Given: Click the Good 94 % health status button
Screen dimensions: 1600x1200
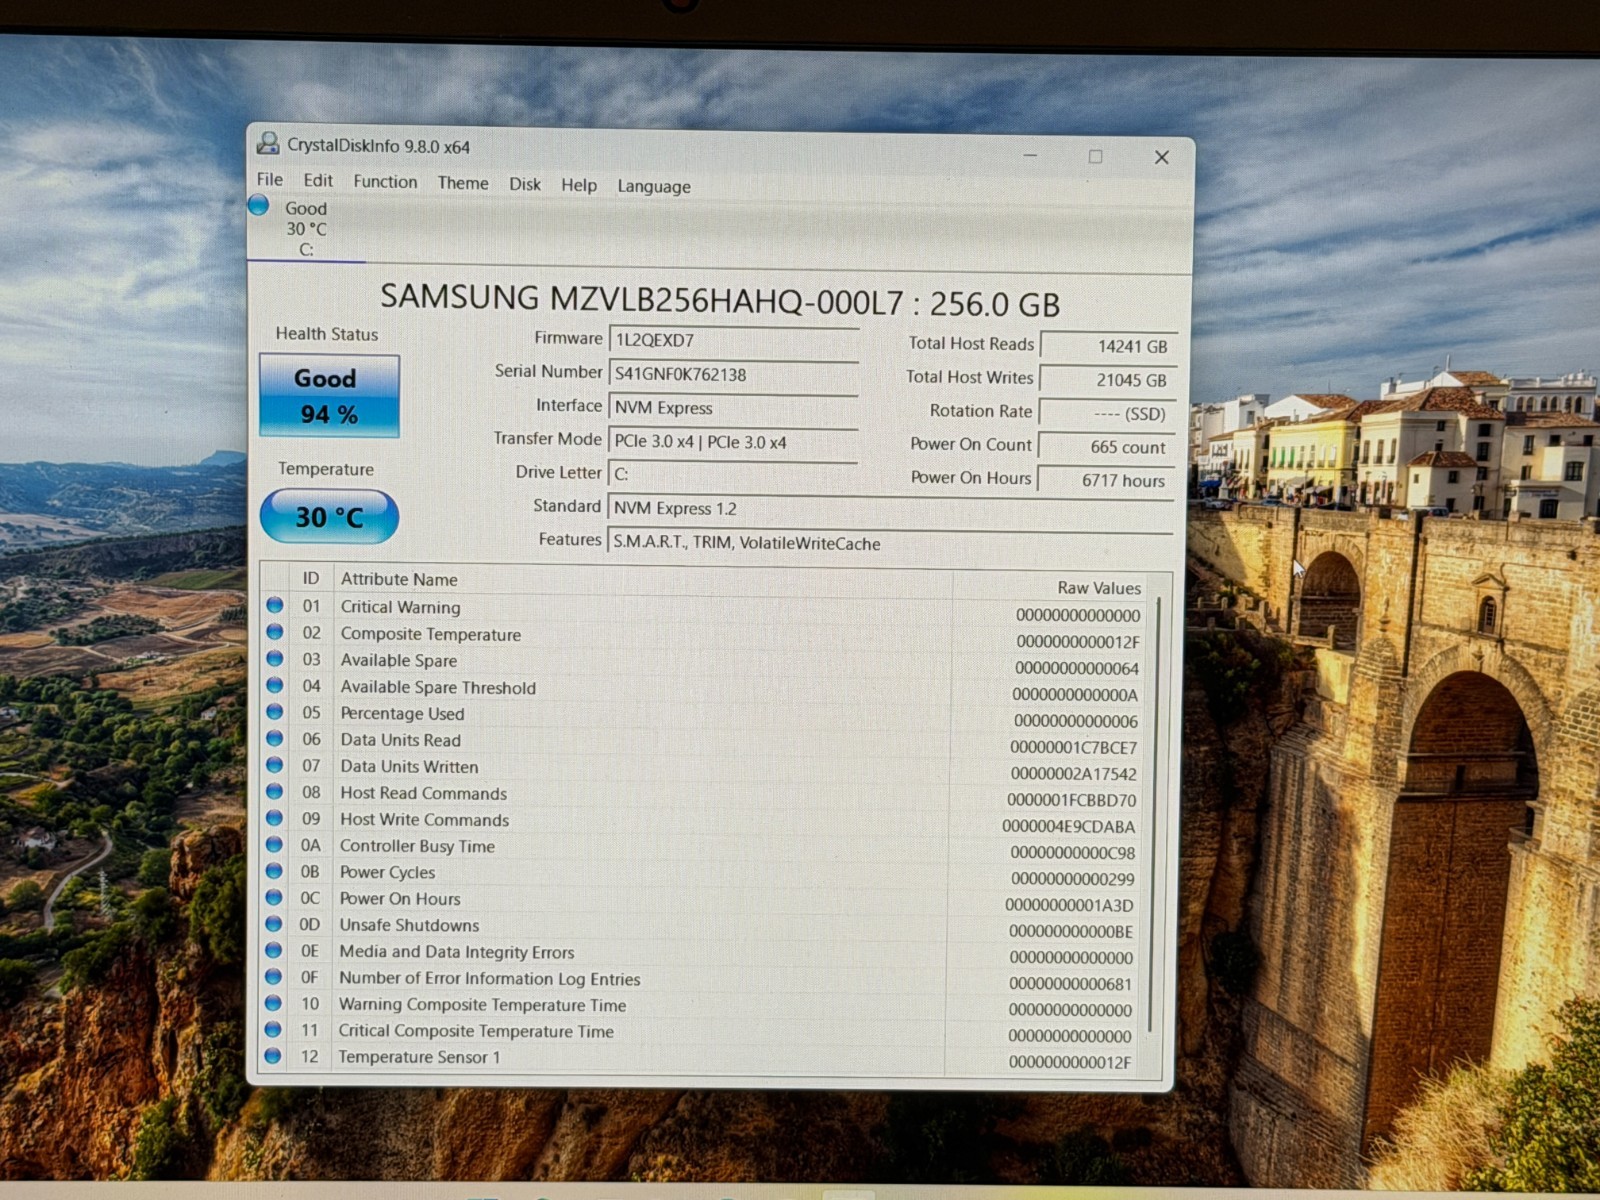Looking at the screenshot, I should tap(329, 396).
